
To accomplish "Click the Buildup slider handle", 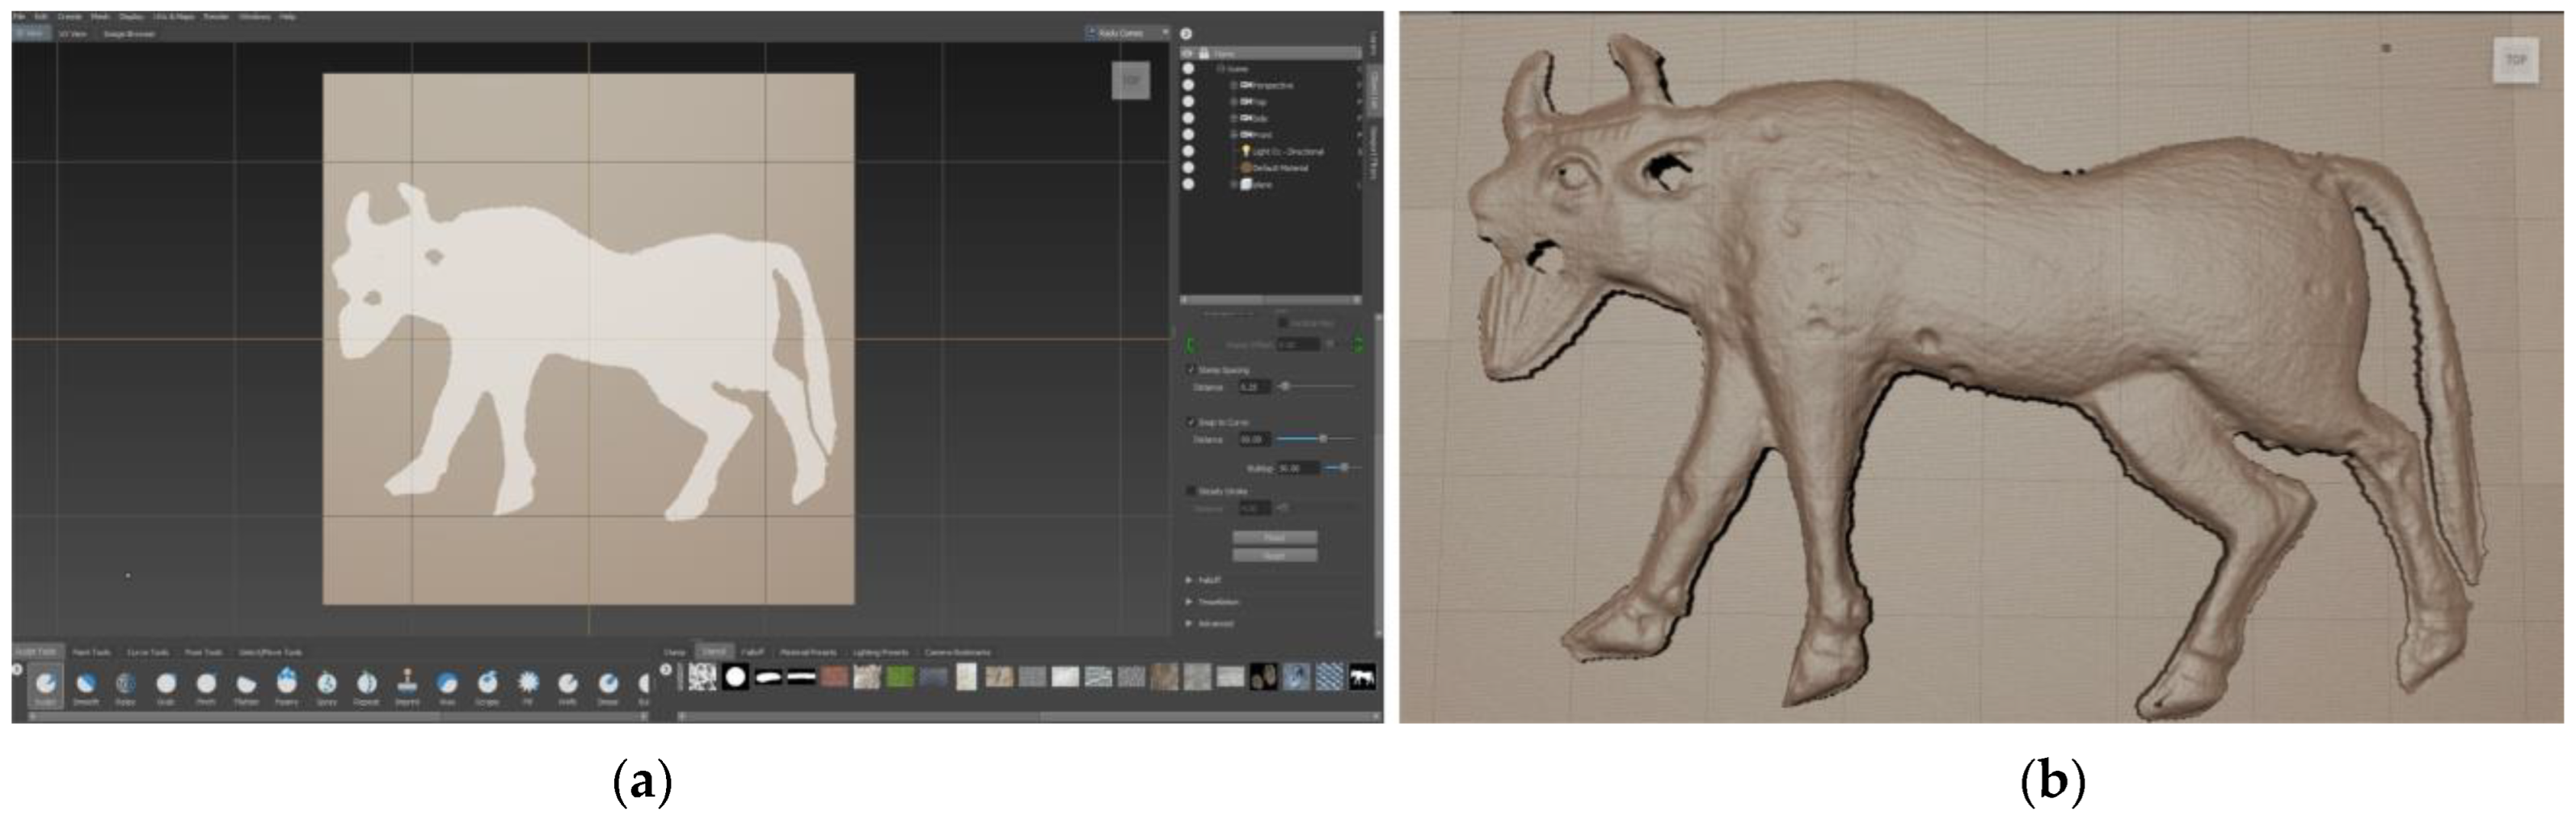I will [x=1344, y=467].
